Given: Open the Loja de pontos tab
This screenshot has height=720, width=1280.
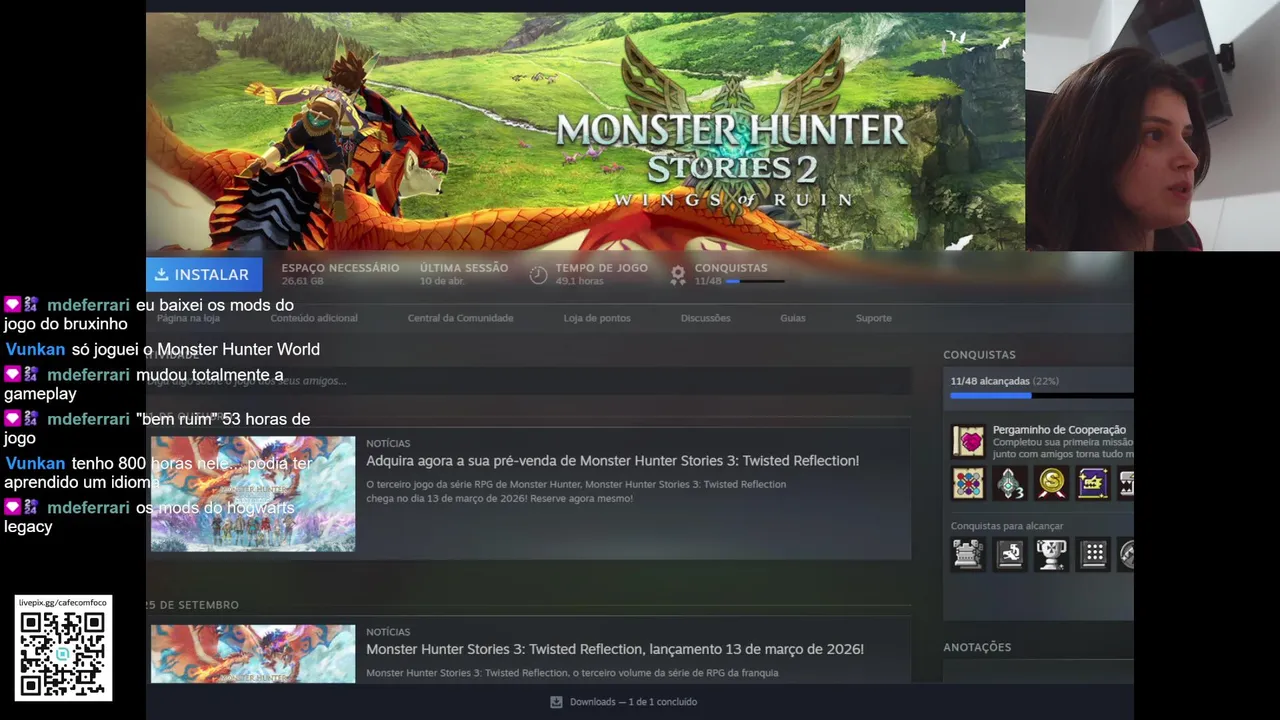Looking at the screenshot, I should [597, 318].
